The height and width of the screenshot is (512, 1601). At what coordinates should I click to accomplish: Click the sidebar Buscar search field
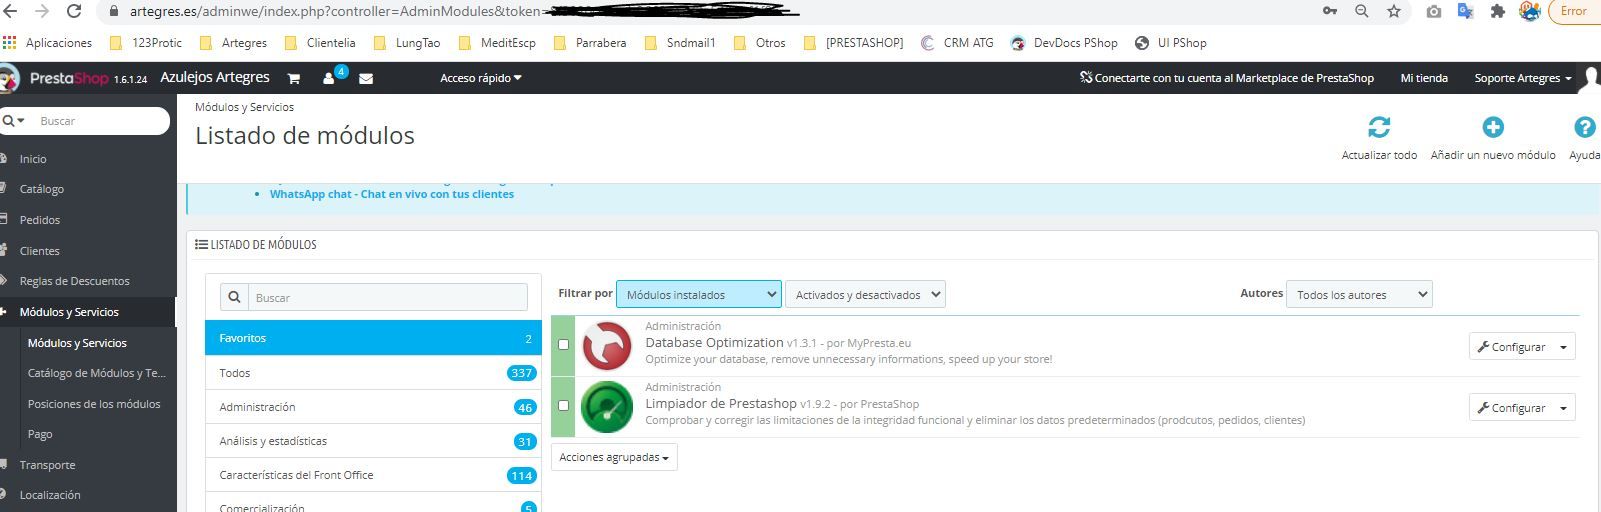[x=98, y=121]
